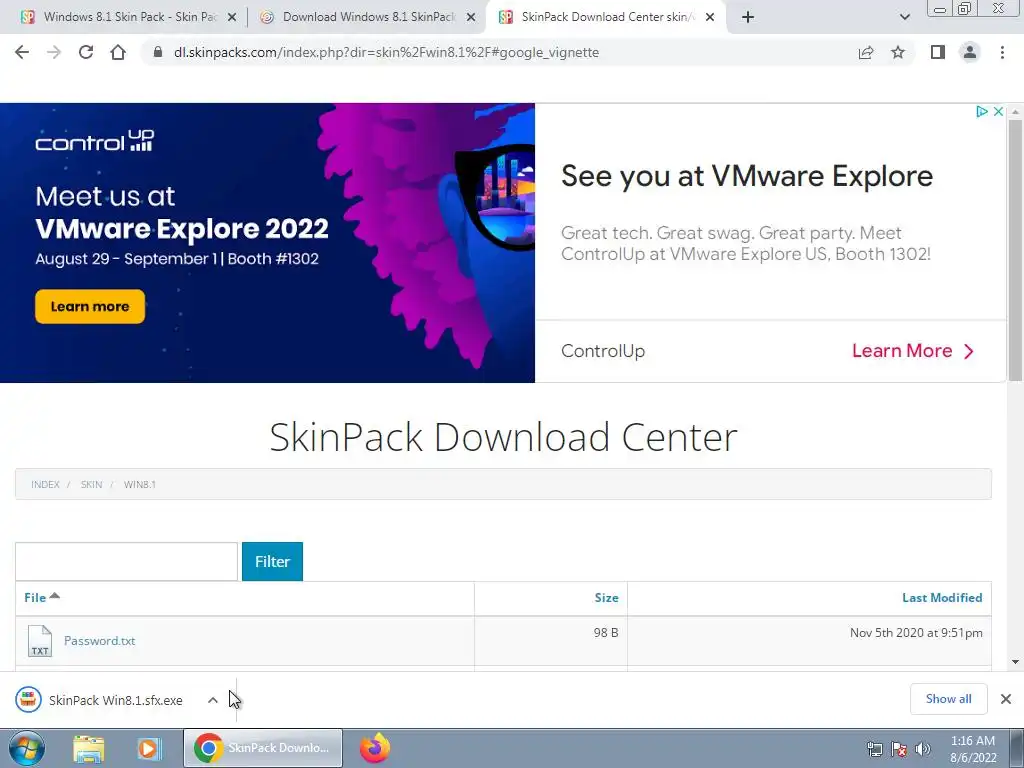The width and height of the screenshot is (1024, 768).
Task: Open the Windows Start menu
Action: tap(26, 748)
